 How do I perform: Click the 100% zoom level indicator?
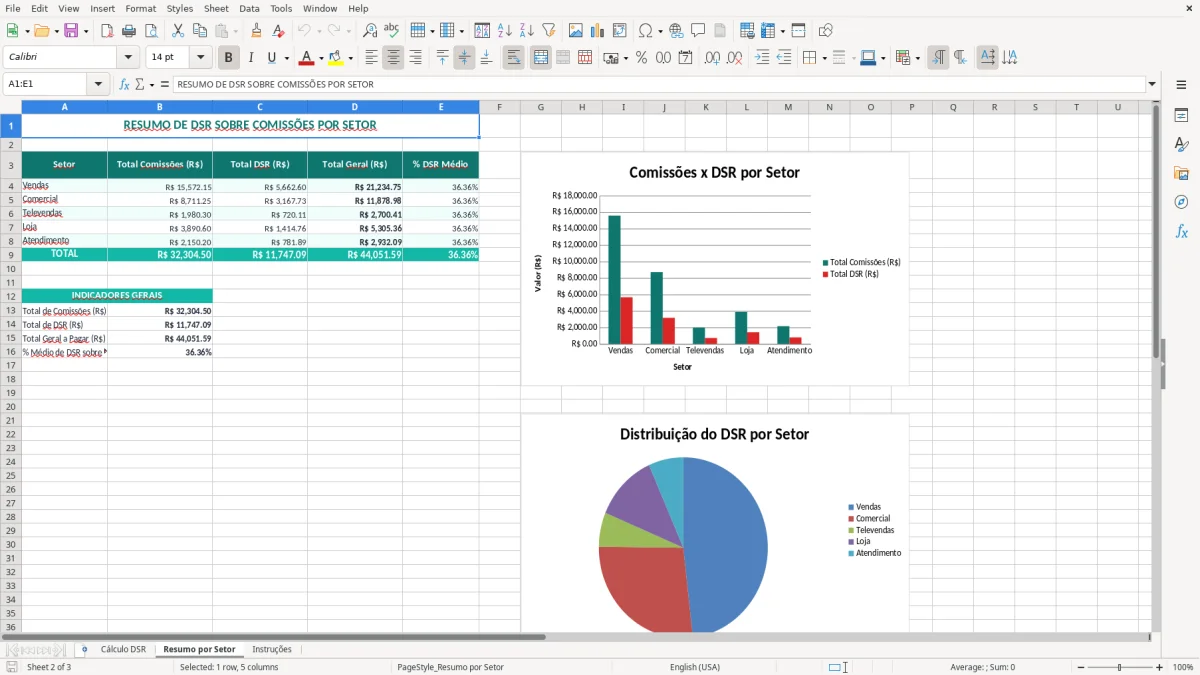[x=1183, y=667]
